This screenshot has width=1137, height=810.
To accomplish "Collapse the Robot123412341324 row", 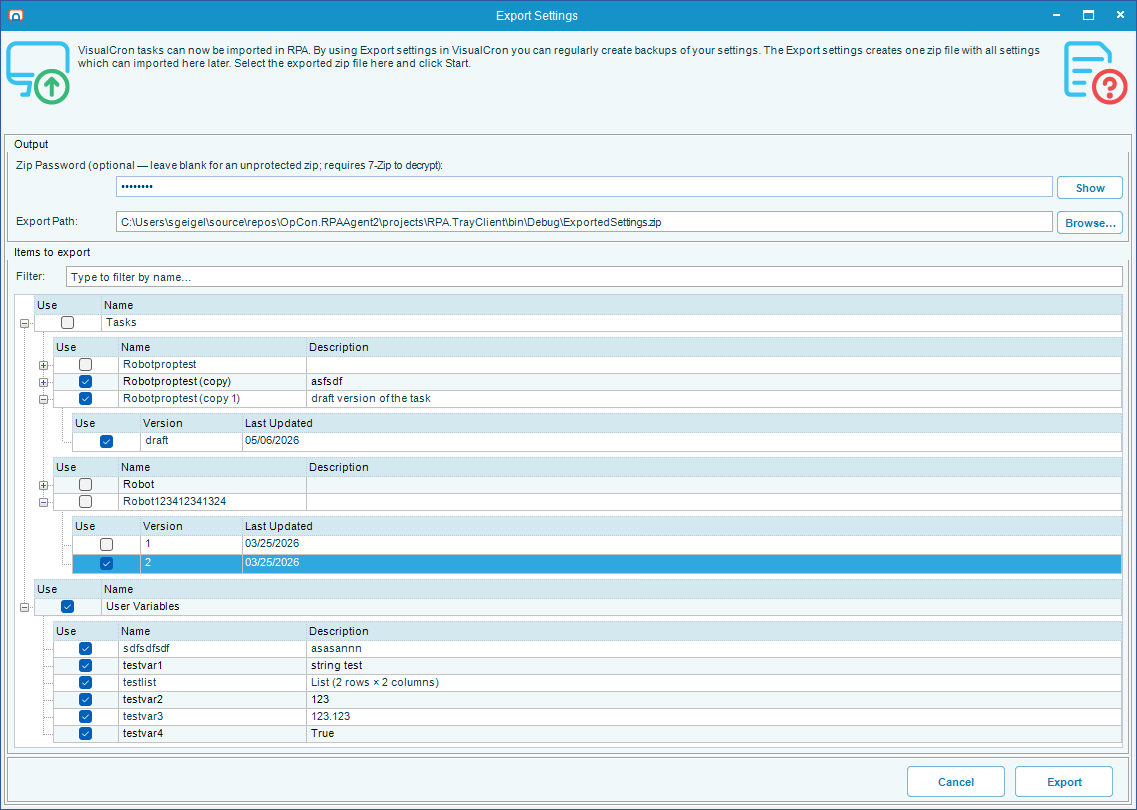I will point(44,502).
